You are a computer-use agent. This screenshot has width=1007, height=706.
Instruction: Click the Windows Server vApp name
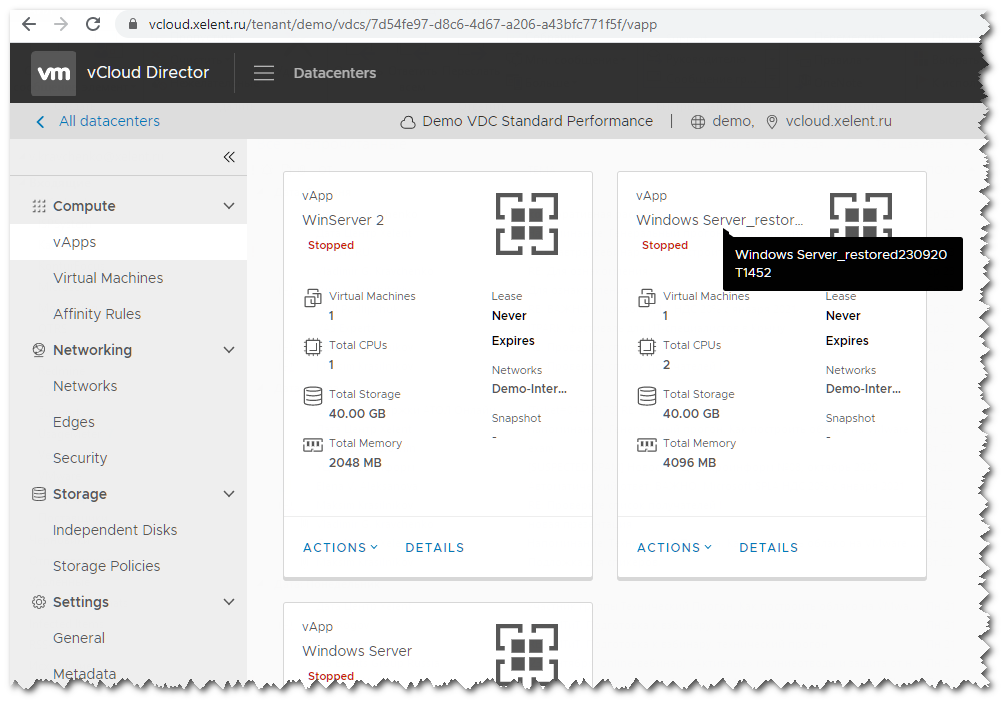pyautogui.click(x=356, y=651)
